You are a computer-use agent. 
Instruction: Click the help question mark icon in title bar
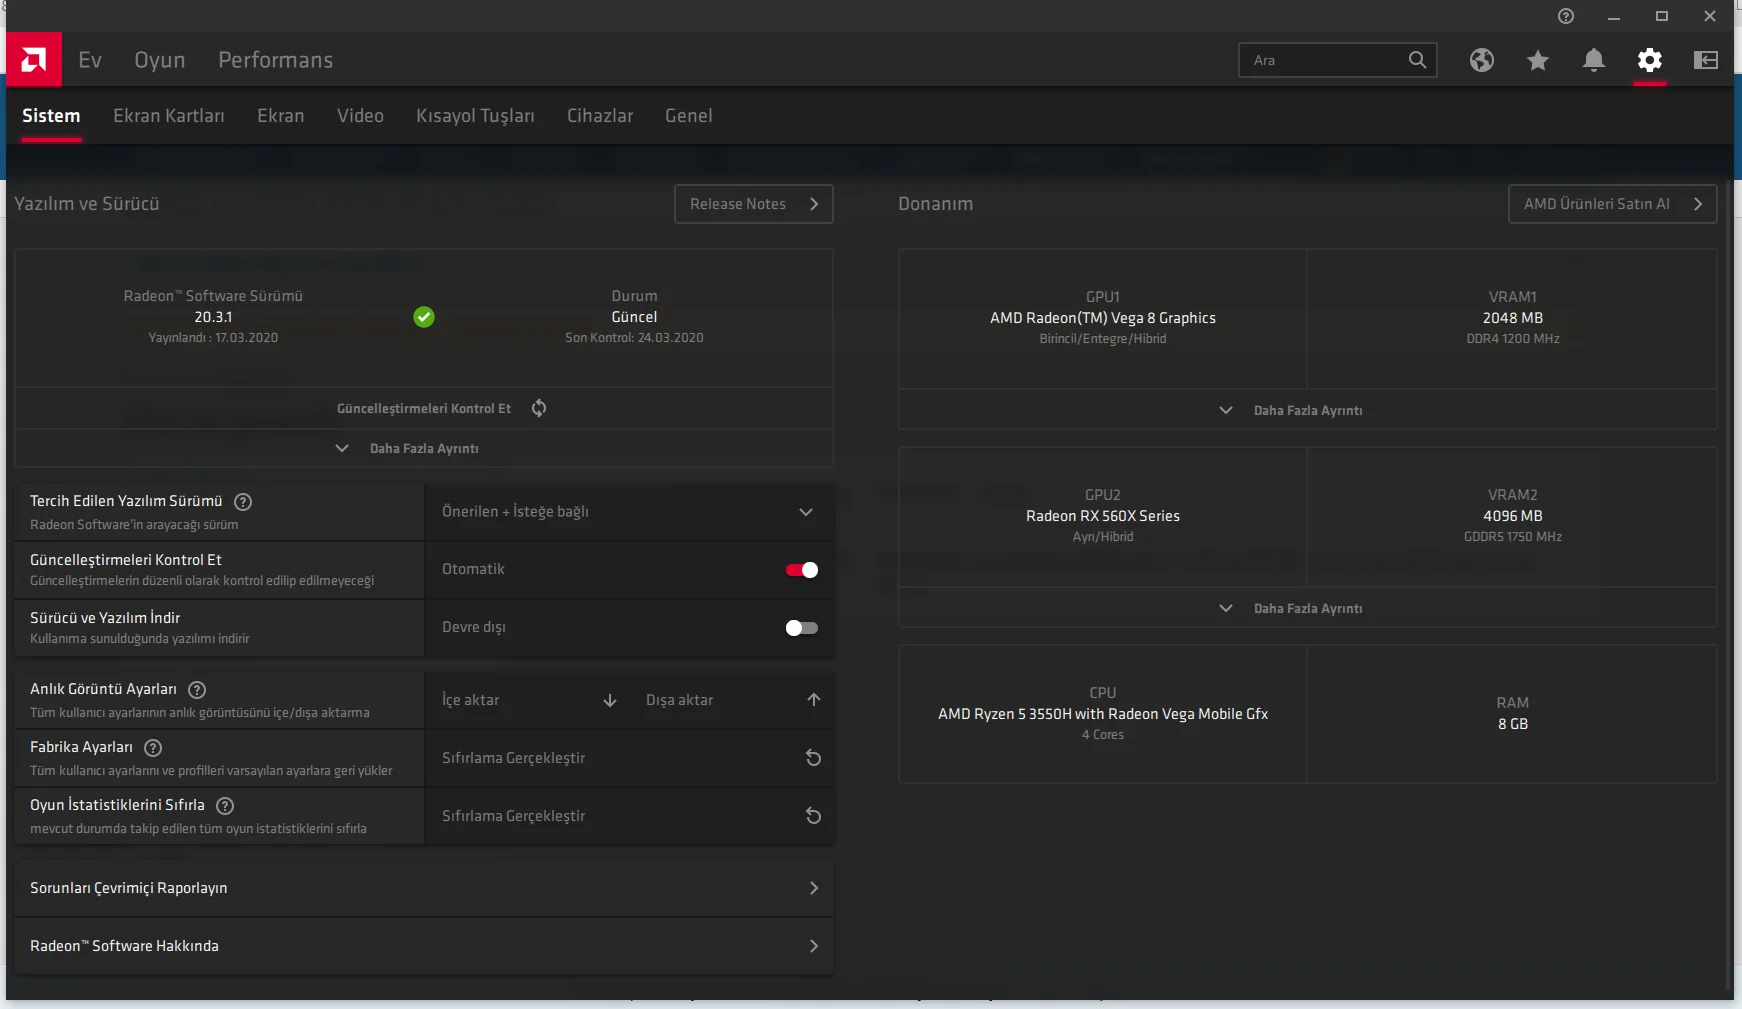pyautogui.click(x=1565, y=16)
